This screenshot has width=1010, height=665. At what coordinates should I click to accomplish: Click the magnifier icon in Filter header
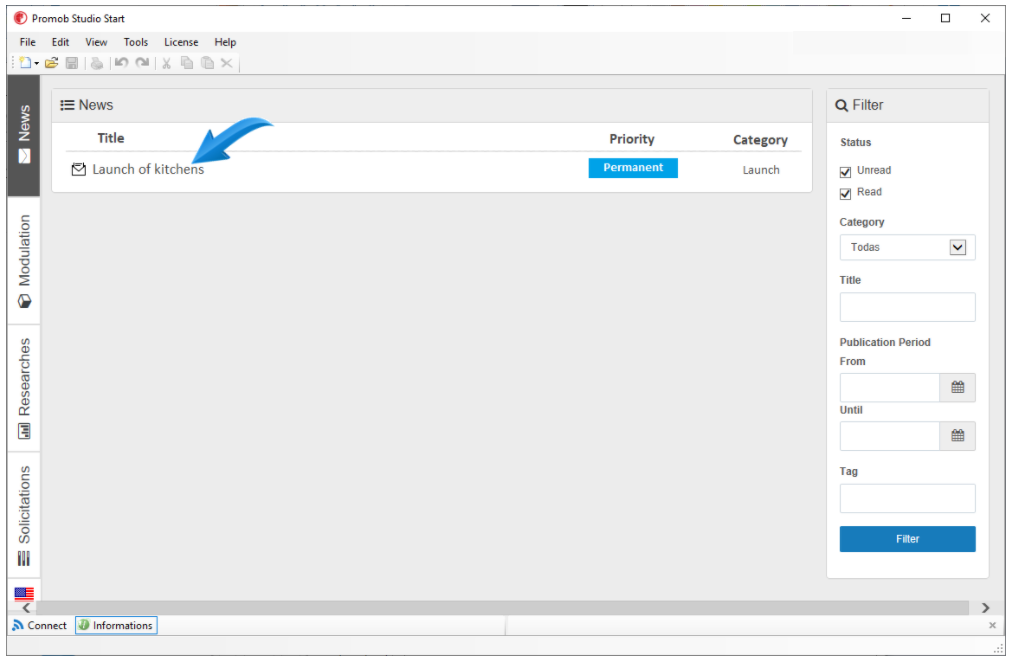click(x=841, y=105)
